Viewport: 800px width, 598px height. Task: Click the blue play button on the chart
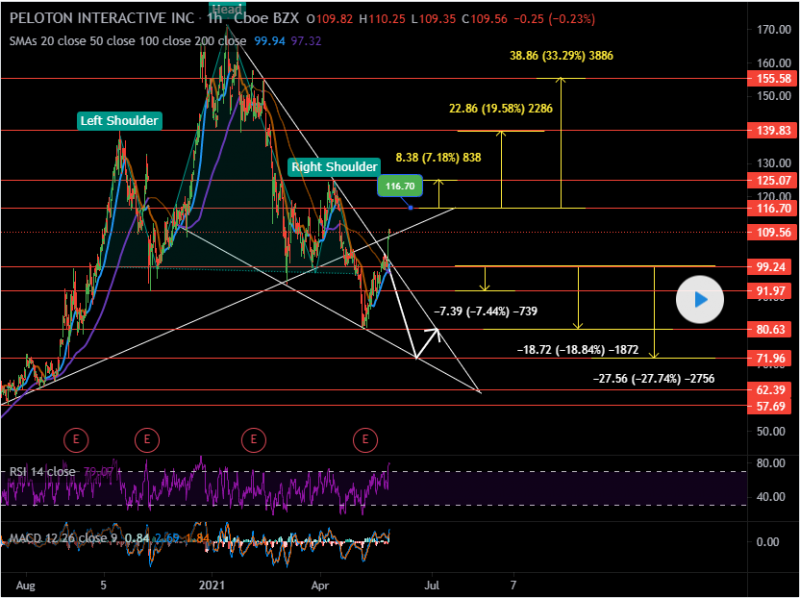point(699,300)
